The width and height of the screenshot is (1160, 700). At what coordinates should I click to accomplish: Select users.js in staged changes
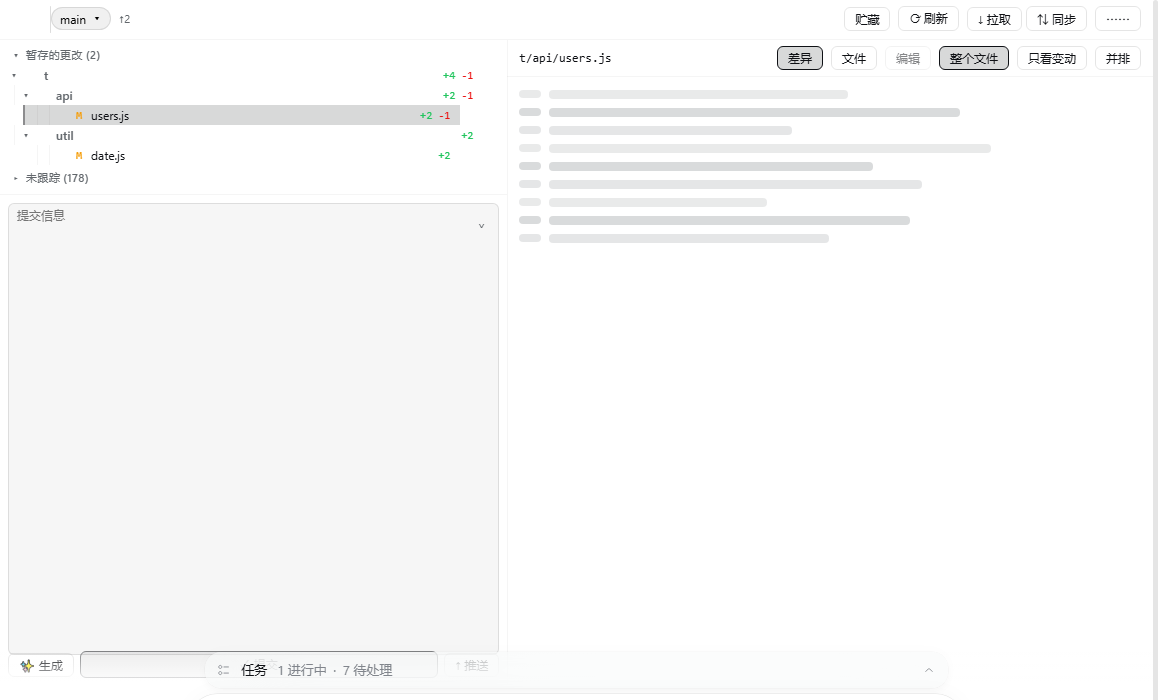pyautogui.click(x=242, y=115)
